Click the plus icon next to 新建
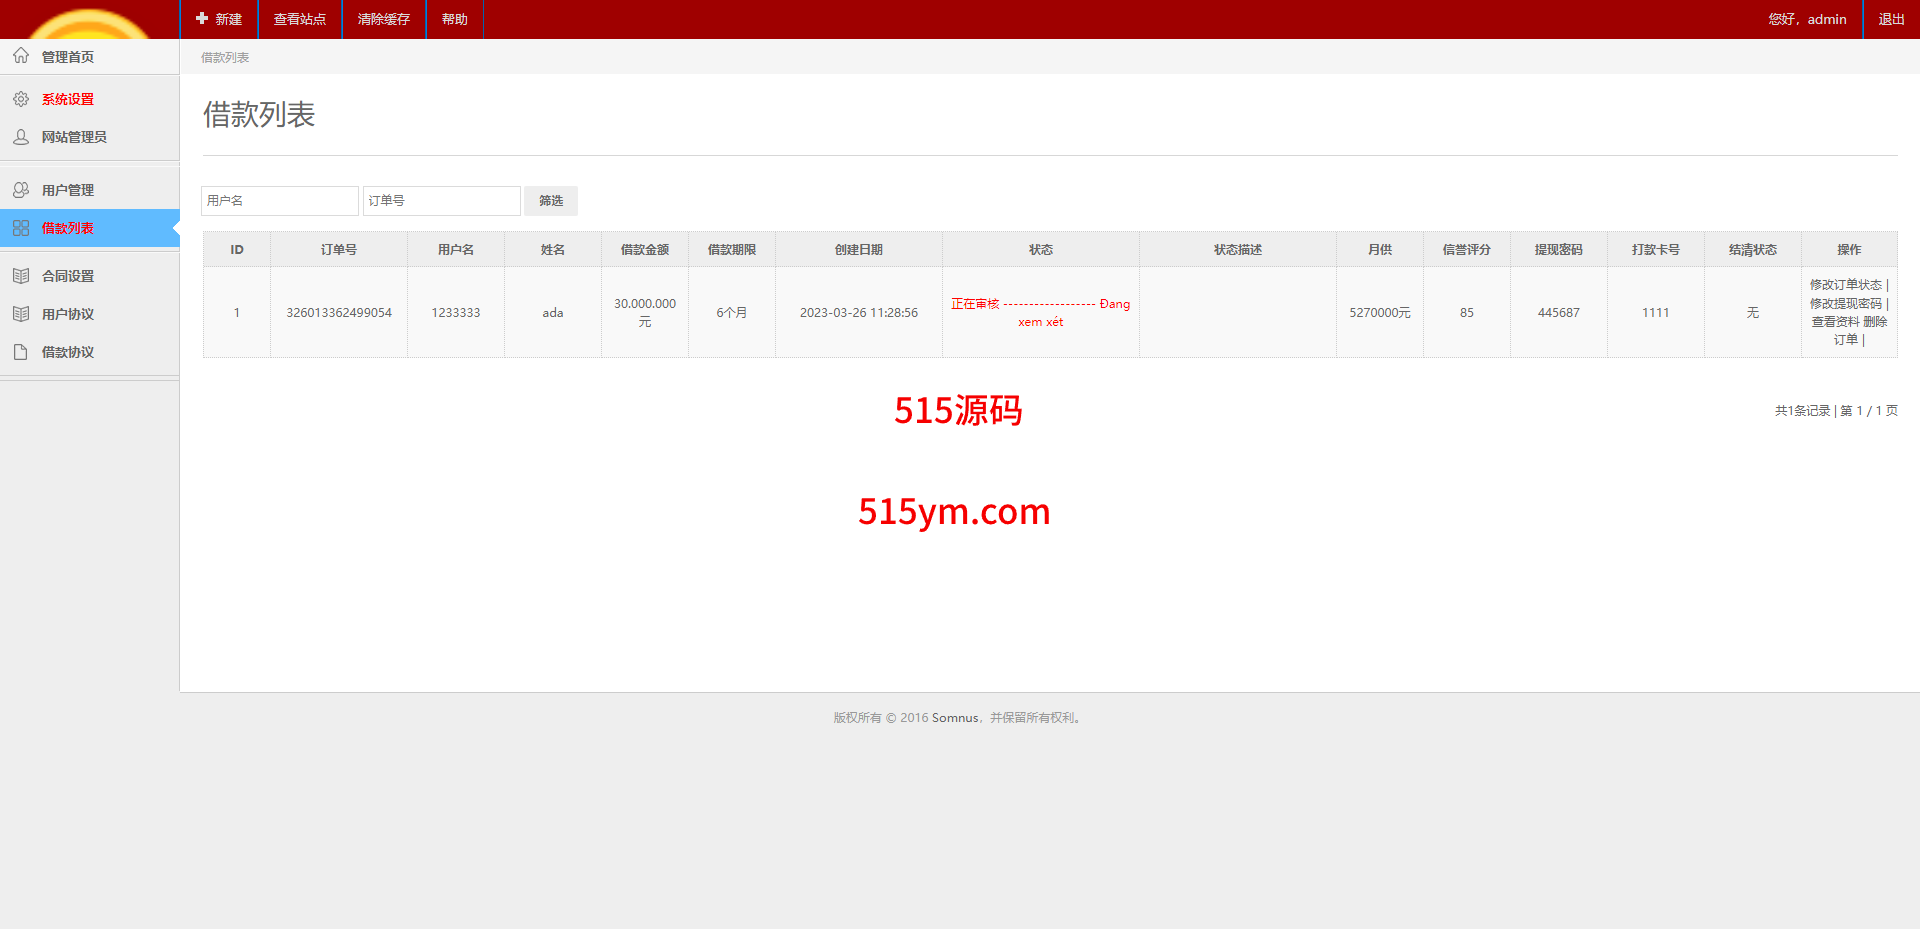The height and width of the screenshot is (929, 1920). pyautogui.click(x=202, y=19)
